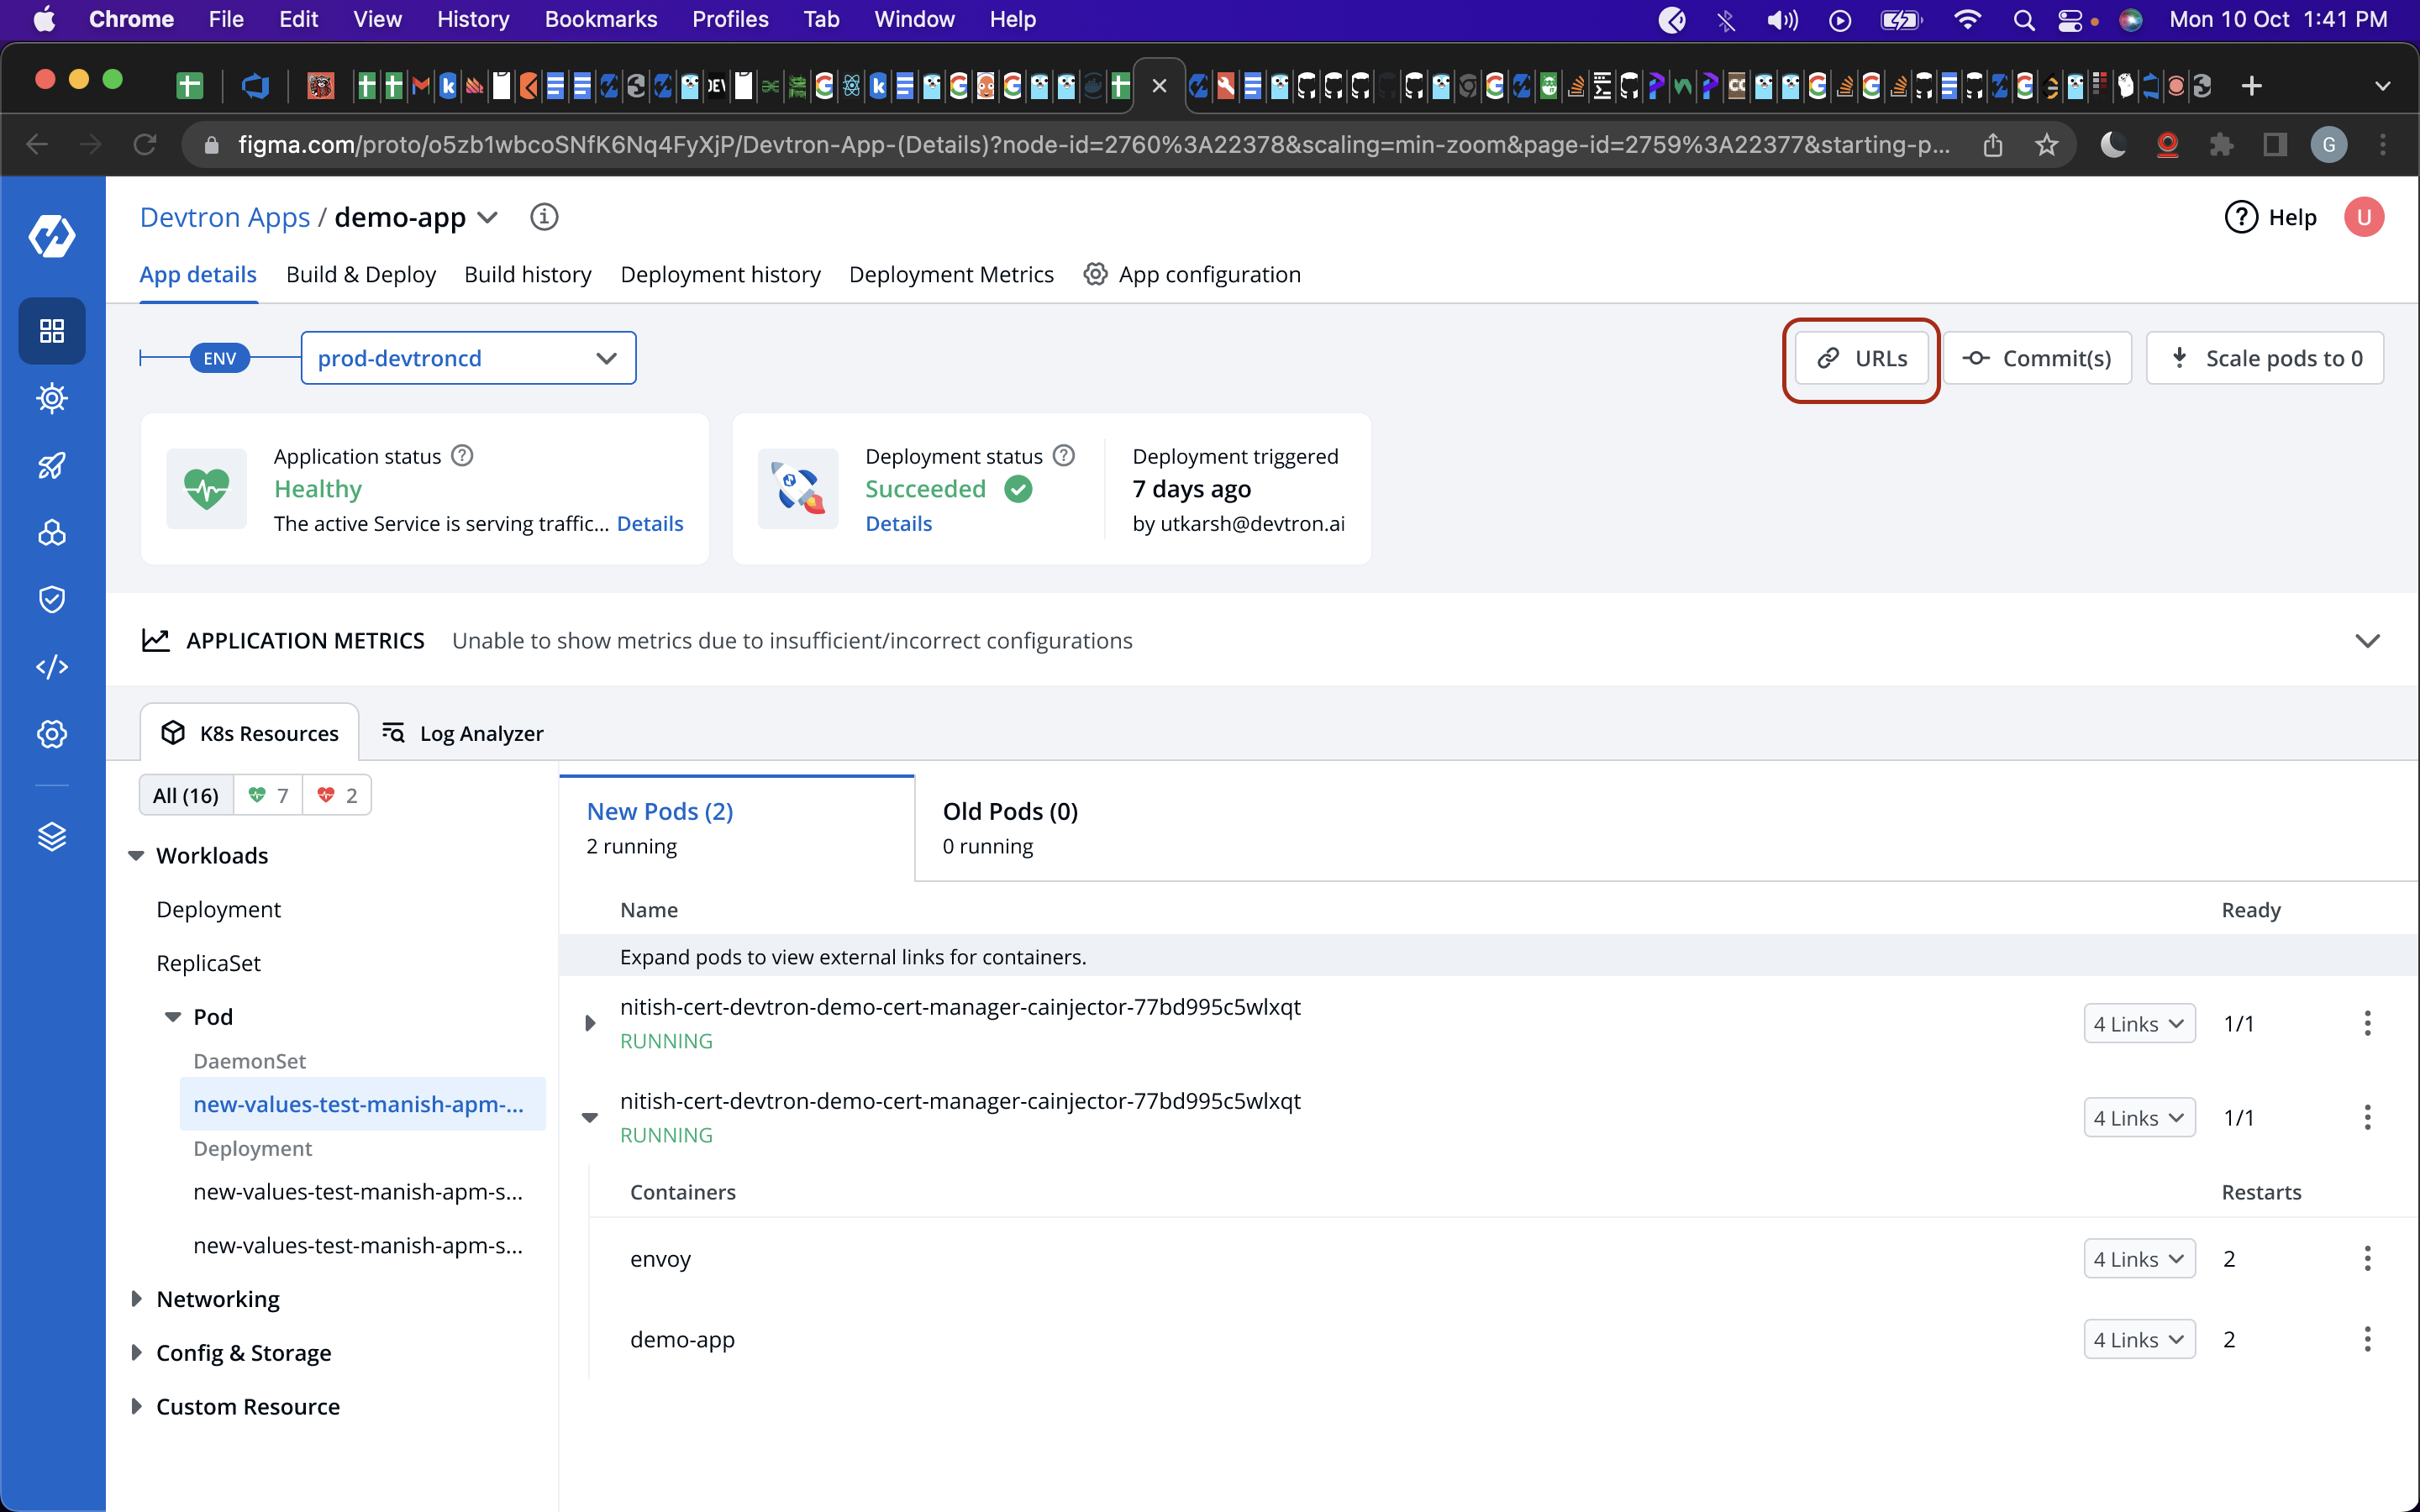Open kebab menu for envoy container
The width and height of the screenshot is (2420, 1512).
pyautogui.click(x=2367, y=1258)
